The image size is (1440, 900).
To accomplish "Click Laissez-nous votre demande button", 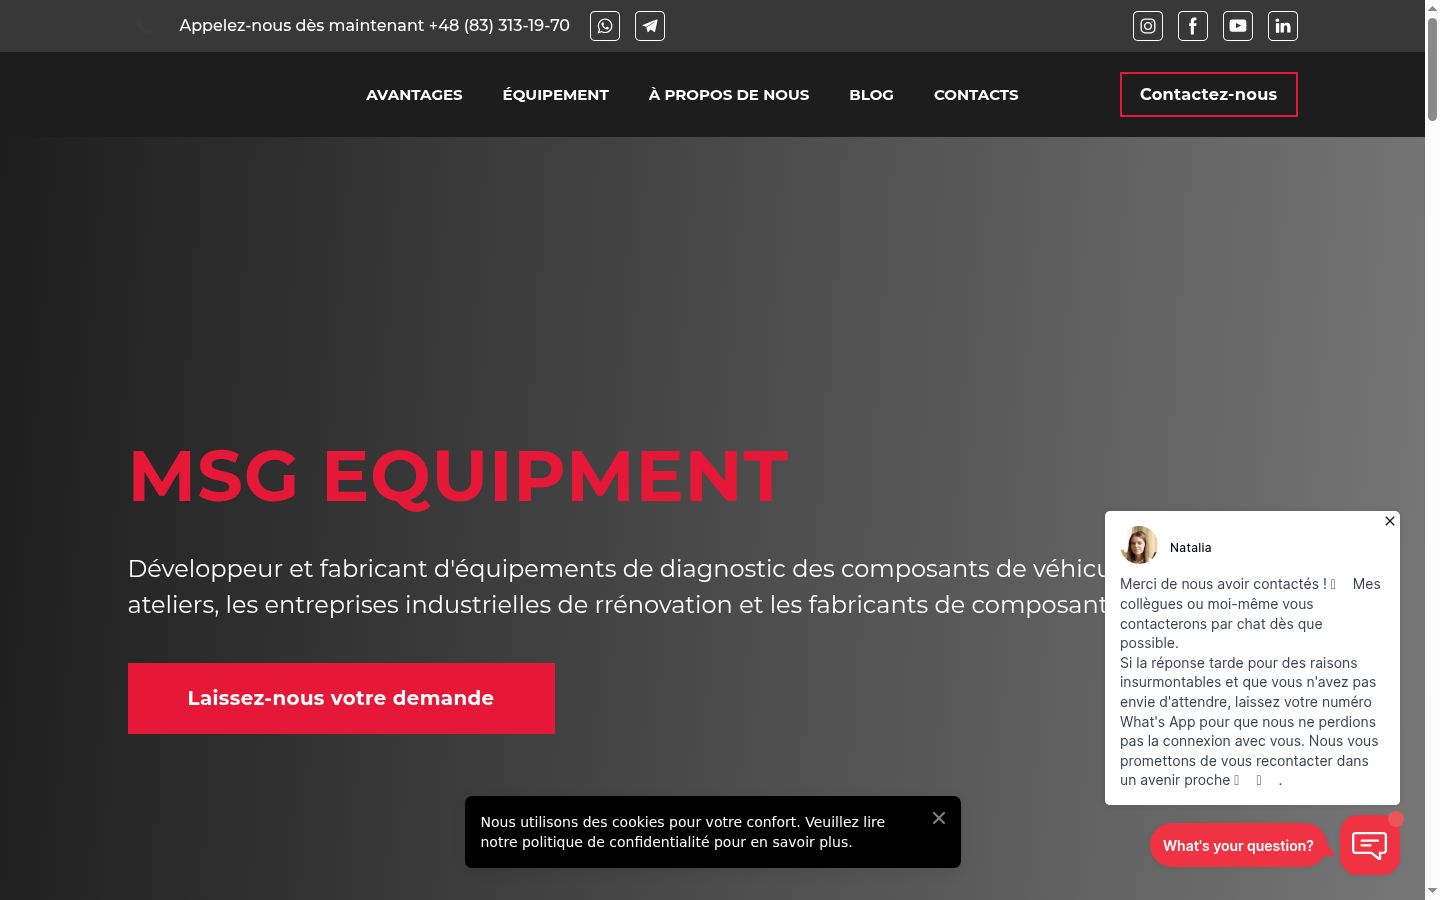I will [341, 698].
